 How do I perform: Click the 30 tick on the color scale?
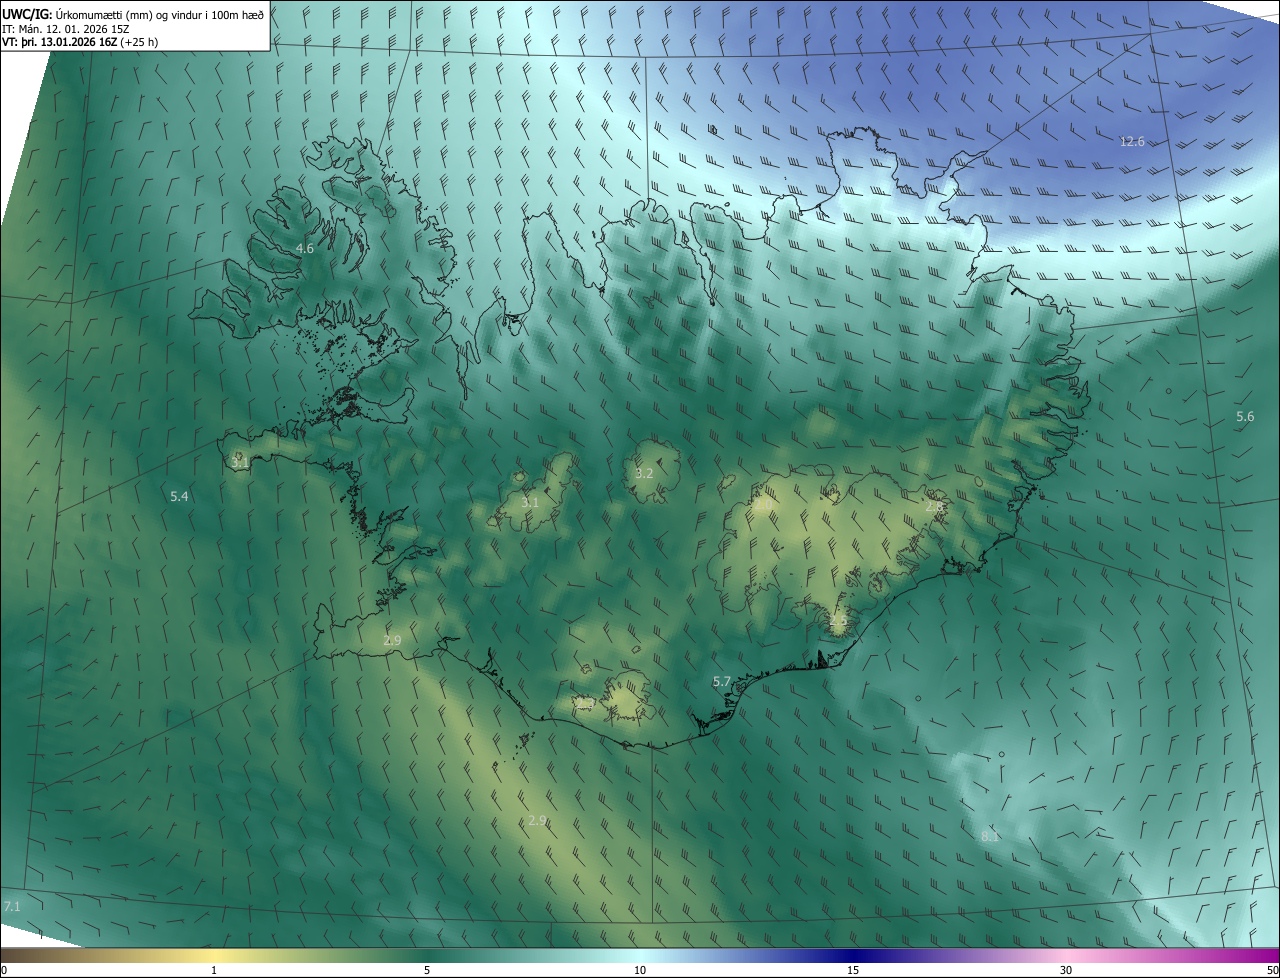pos(1066,970)
